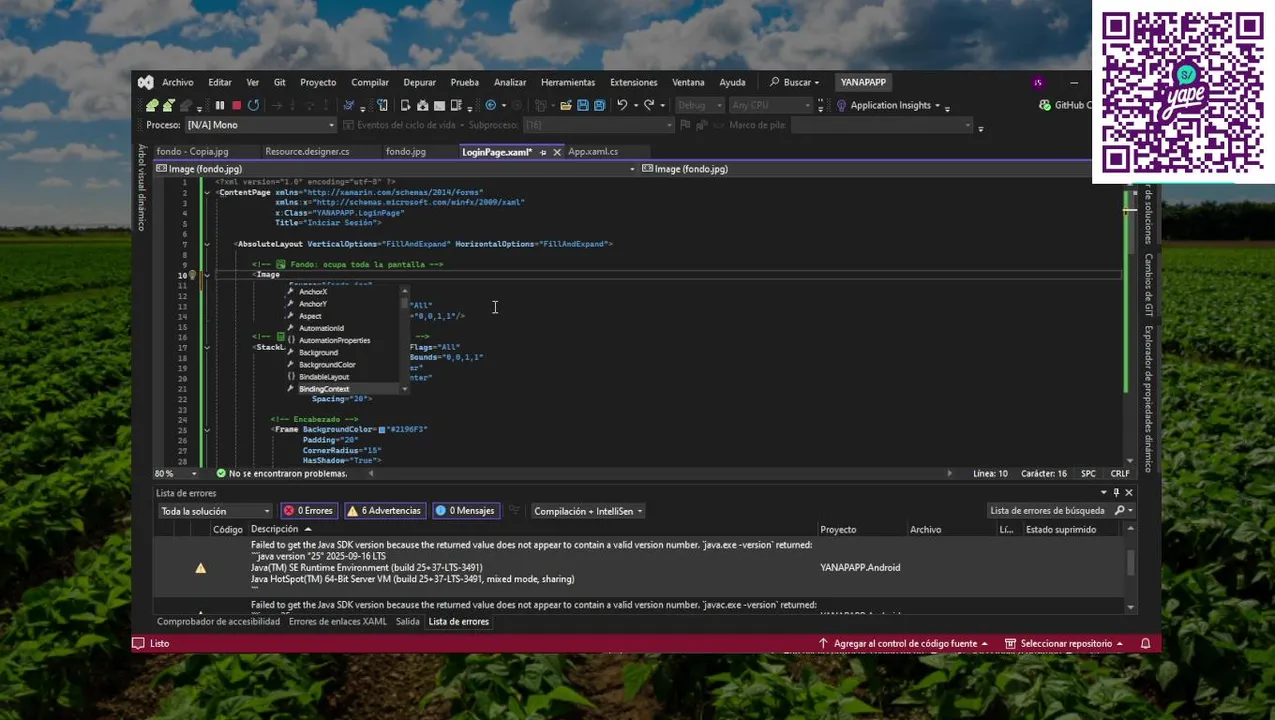
Task: Undo the last edit with the undo arrow
Action: click(x=622, y=105)
